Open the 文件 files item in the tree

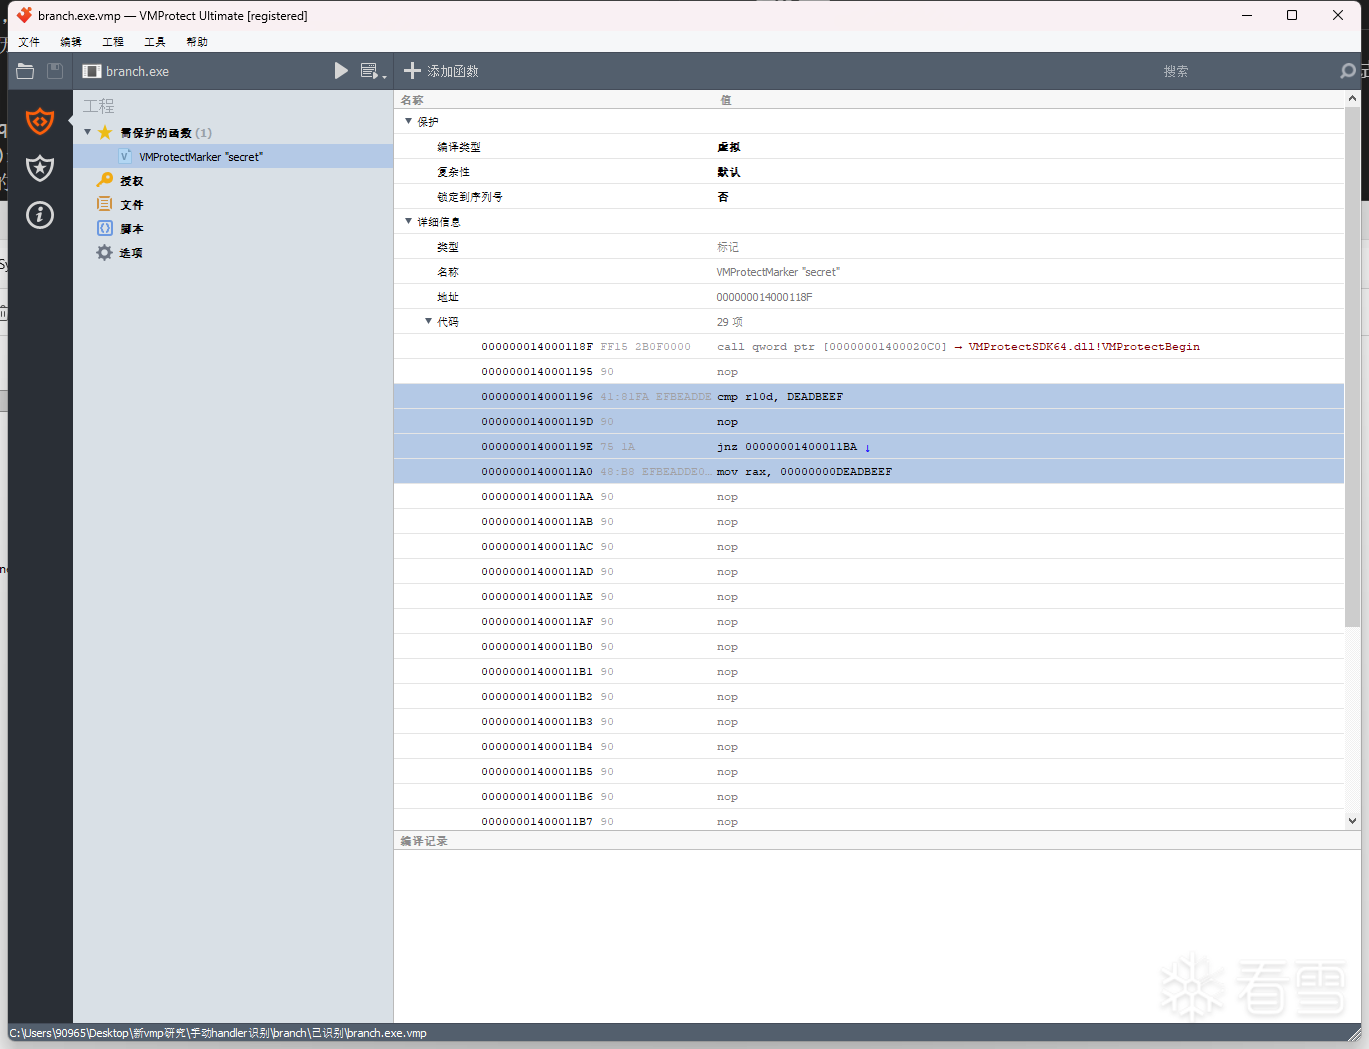(120, 204)
